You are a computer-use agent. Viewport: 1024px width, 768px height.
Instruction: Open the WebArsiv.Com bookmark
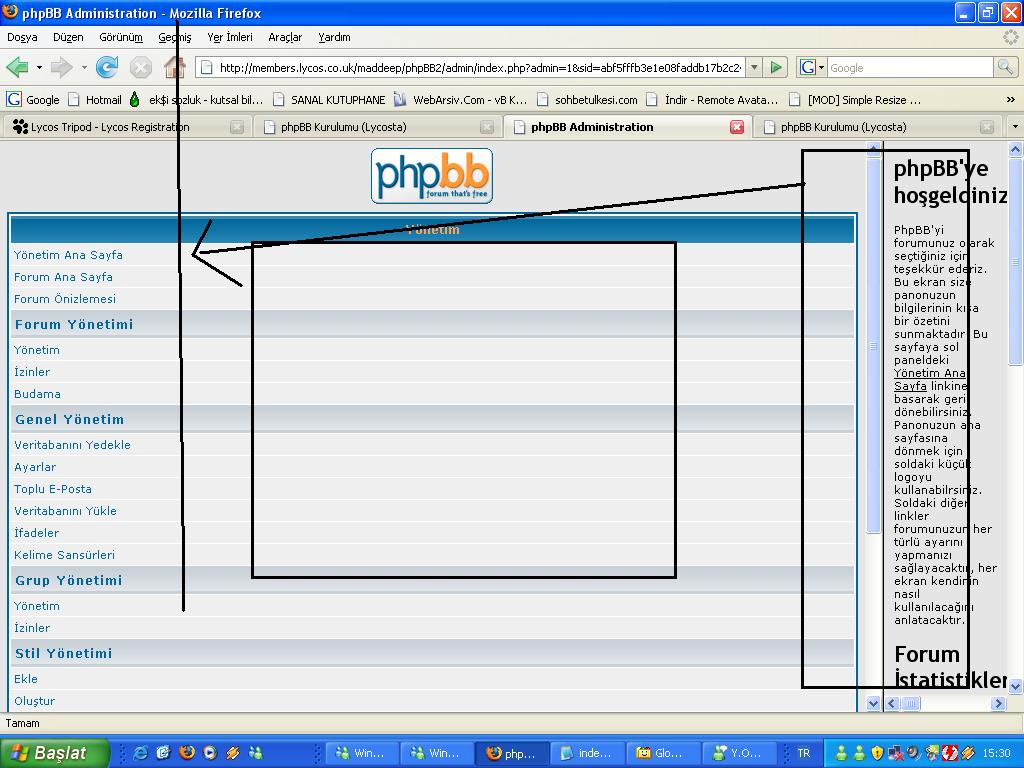tap(460, 100)
